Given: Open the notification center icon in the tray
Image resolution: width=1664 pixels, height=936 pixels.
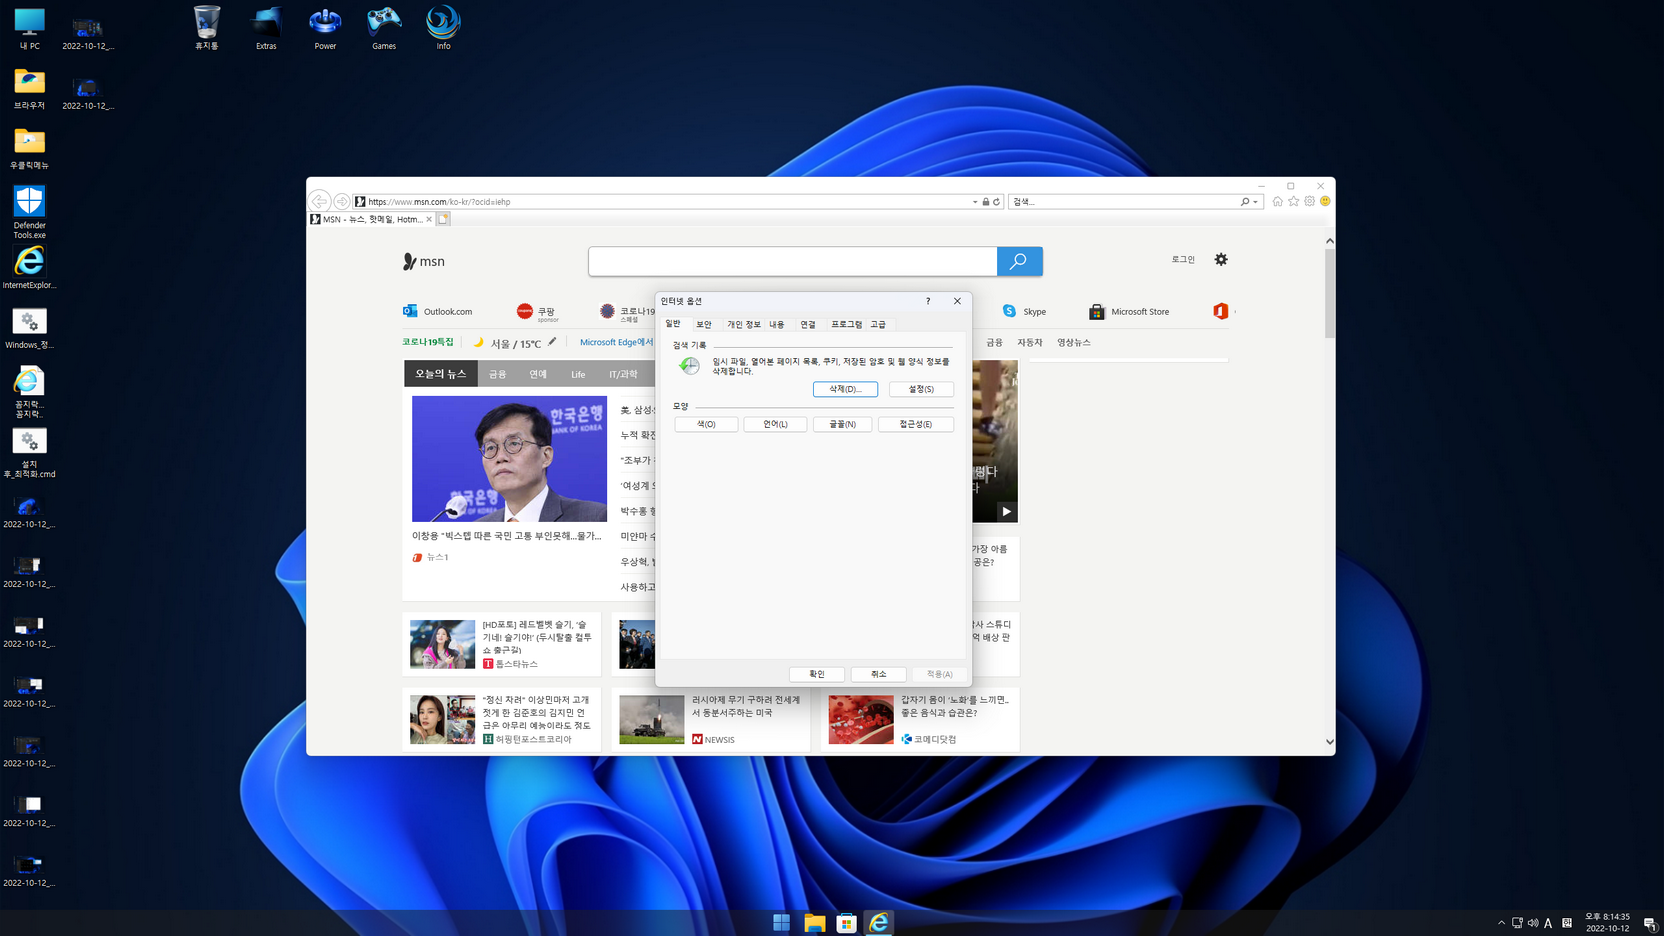Looking at the screenshot, I should (x=1649, y=923).
